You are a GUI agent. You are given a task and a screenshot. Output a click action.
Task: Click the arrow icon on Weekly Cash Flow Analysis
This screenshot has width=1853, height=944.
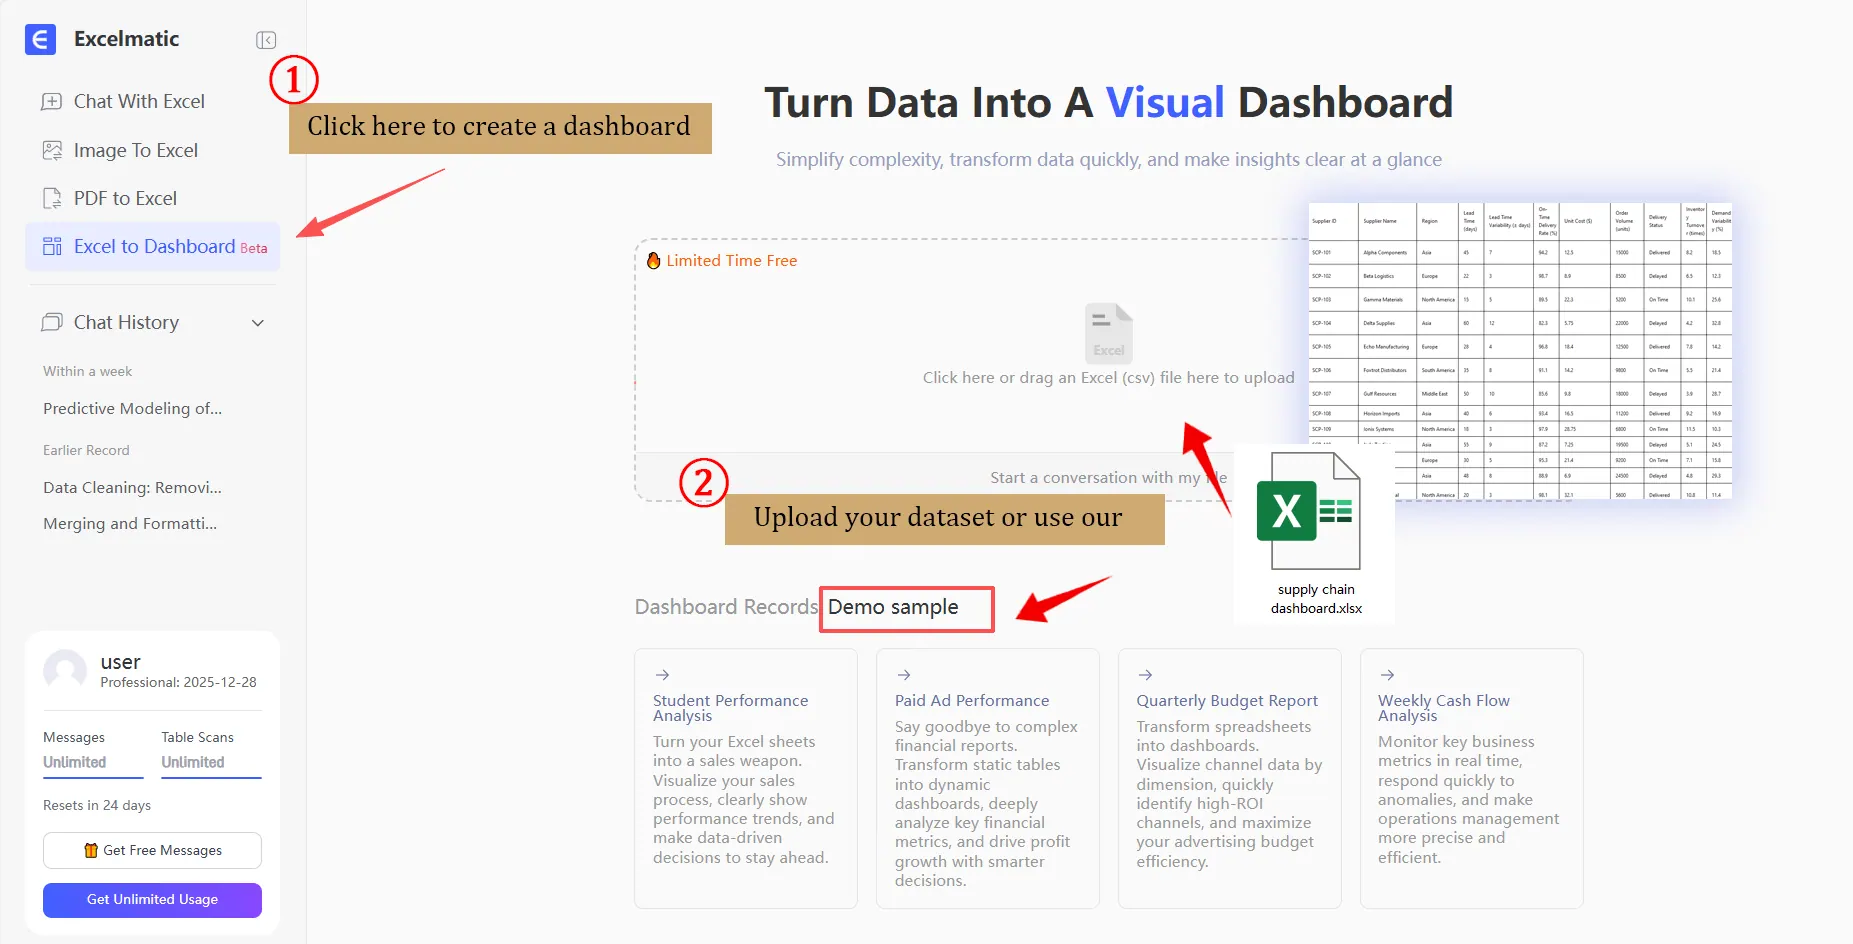[1387, 674]
